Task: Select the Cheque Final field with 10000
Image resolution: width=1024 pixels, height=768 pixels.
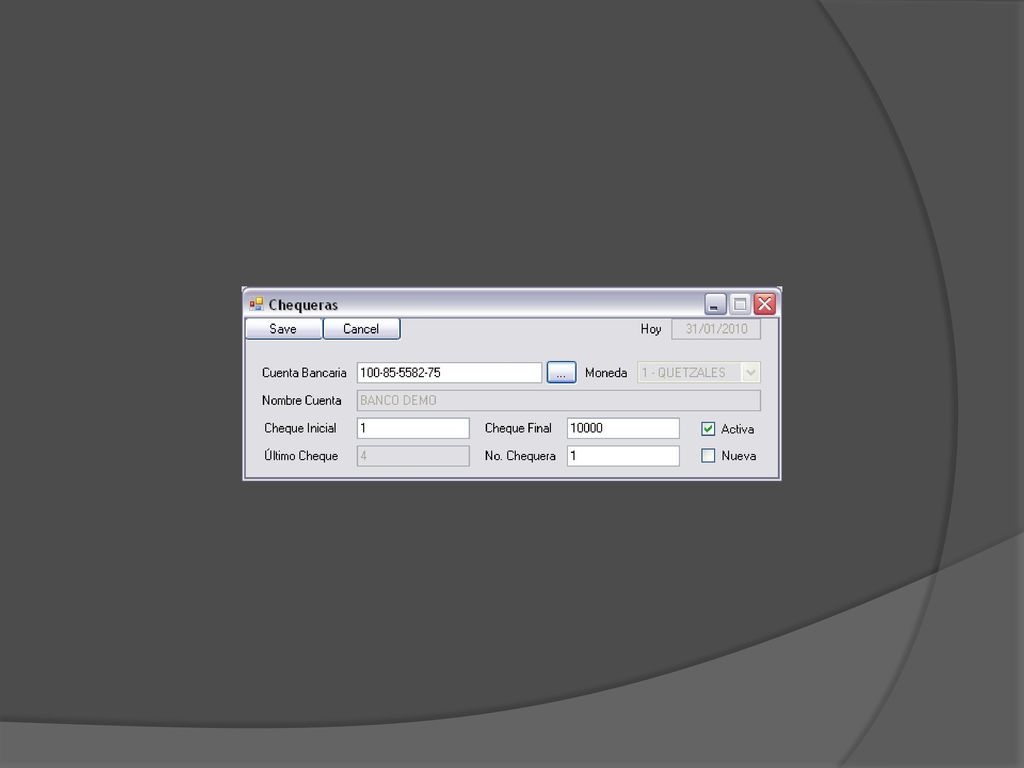Action: click(623, 428)
